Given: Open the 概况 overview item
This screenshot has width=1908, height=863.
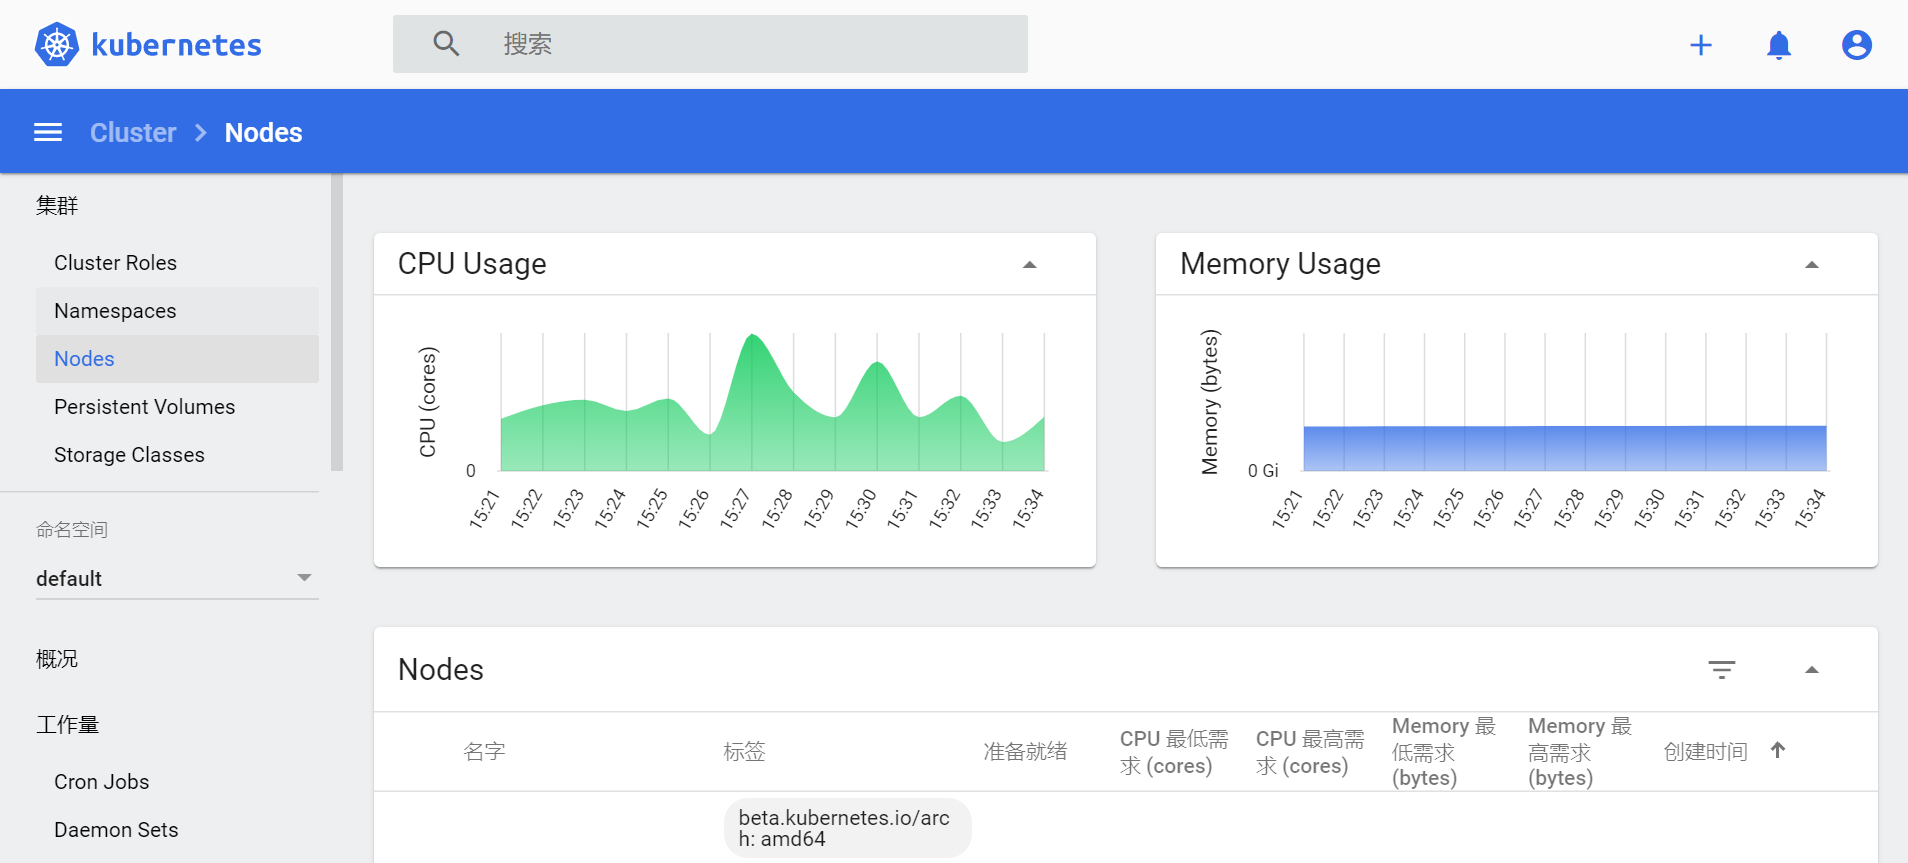Looking at the screenshot, I should [57, 659].
